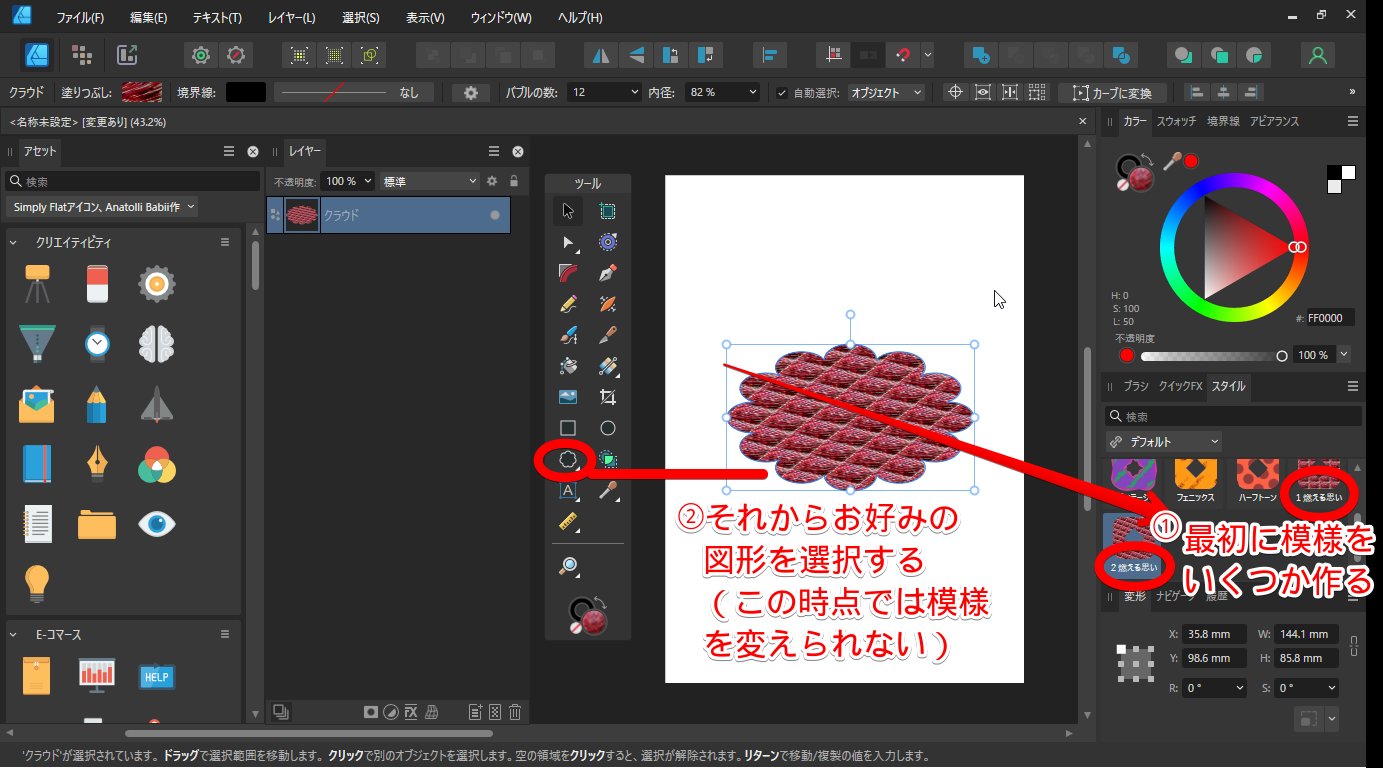Select the Zoom magnifier tool
This screenshot has height=768, width=1383.
568,567
